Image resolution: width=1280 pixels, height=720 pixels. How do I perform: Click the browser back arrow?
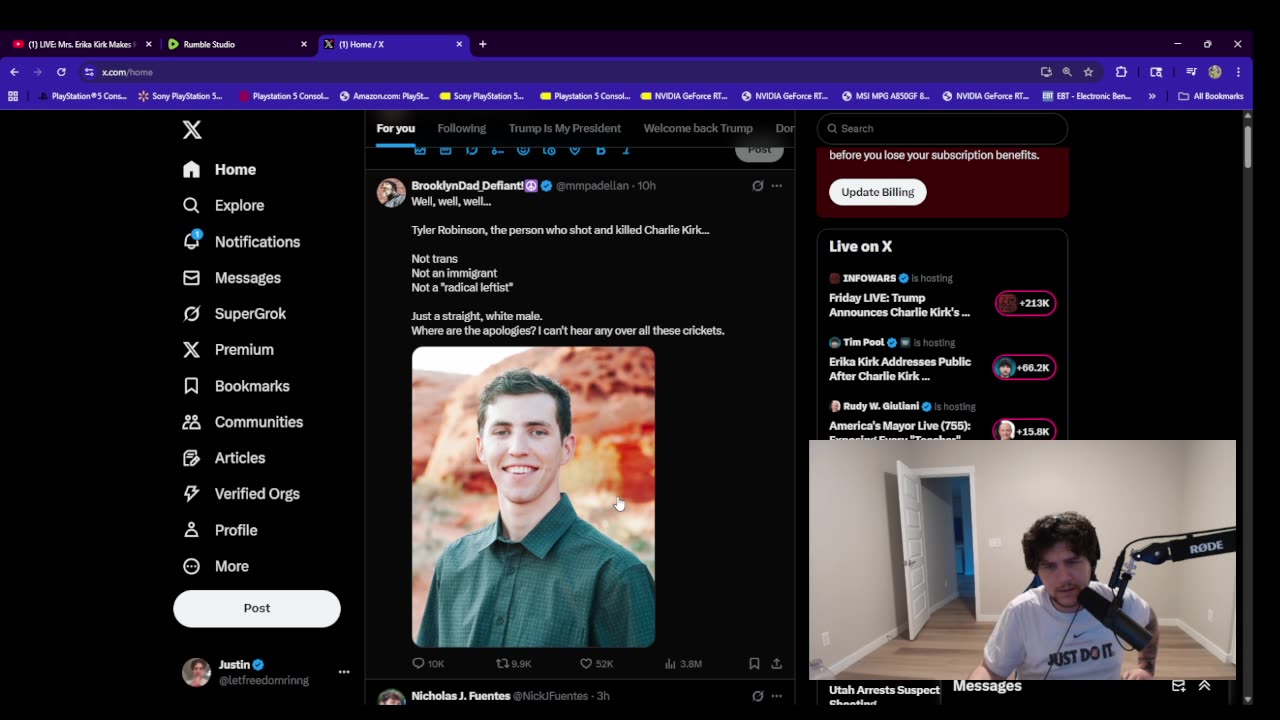[14, 72]
